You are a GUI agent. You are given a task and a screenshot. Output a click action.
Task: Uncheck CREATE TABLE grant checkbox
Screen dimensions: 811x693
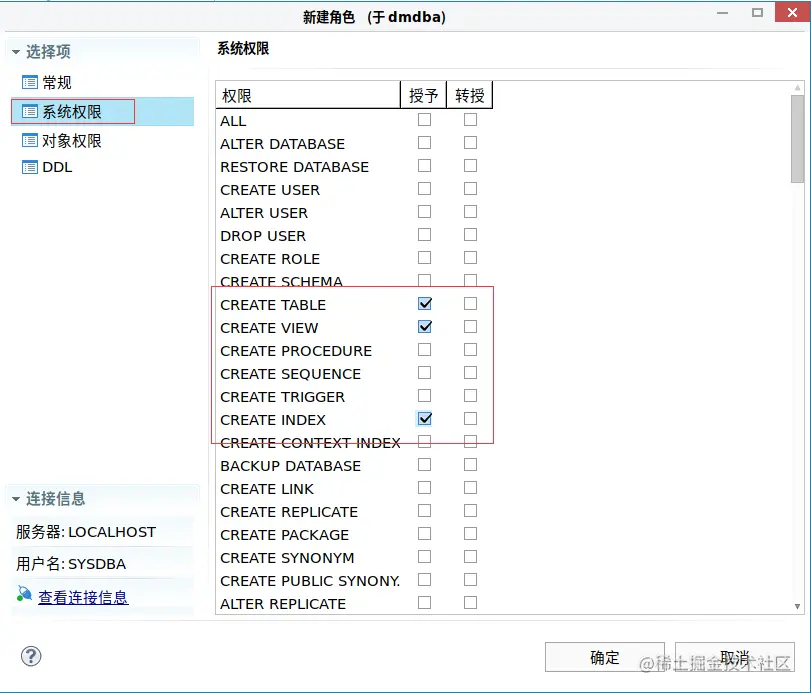424,303
